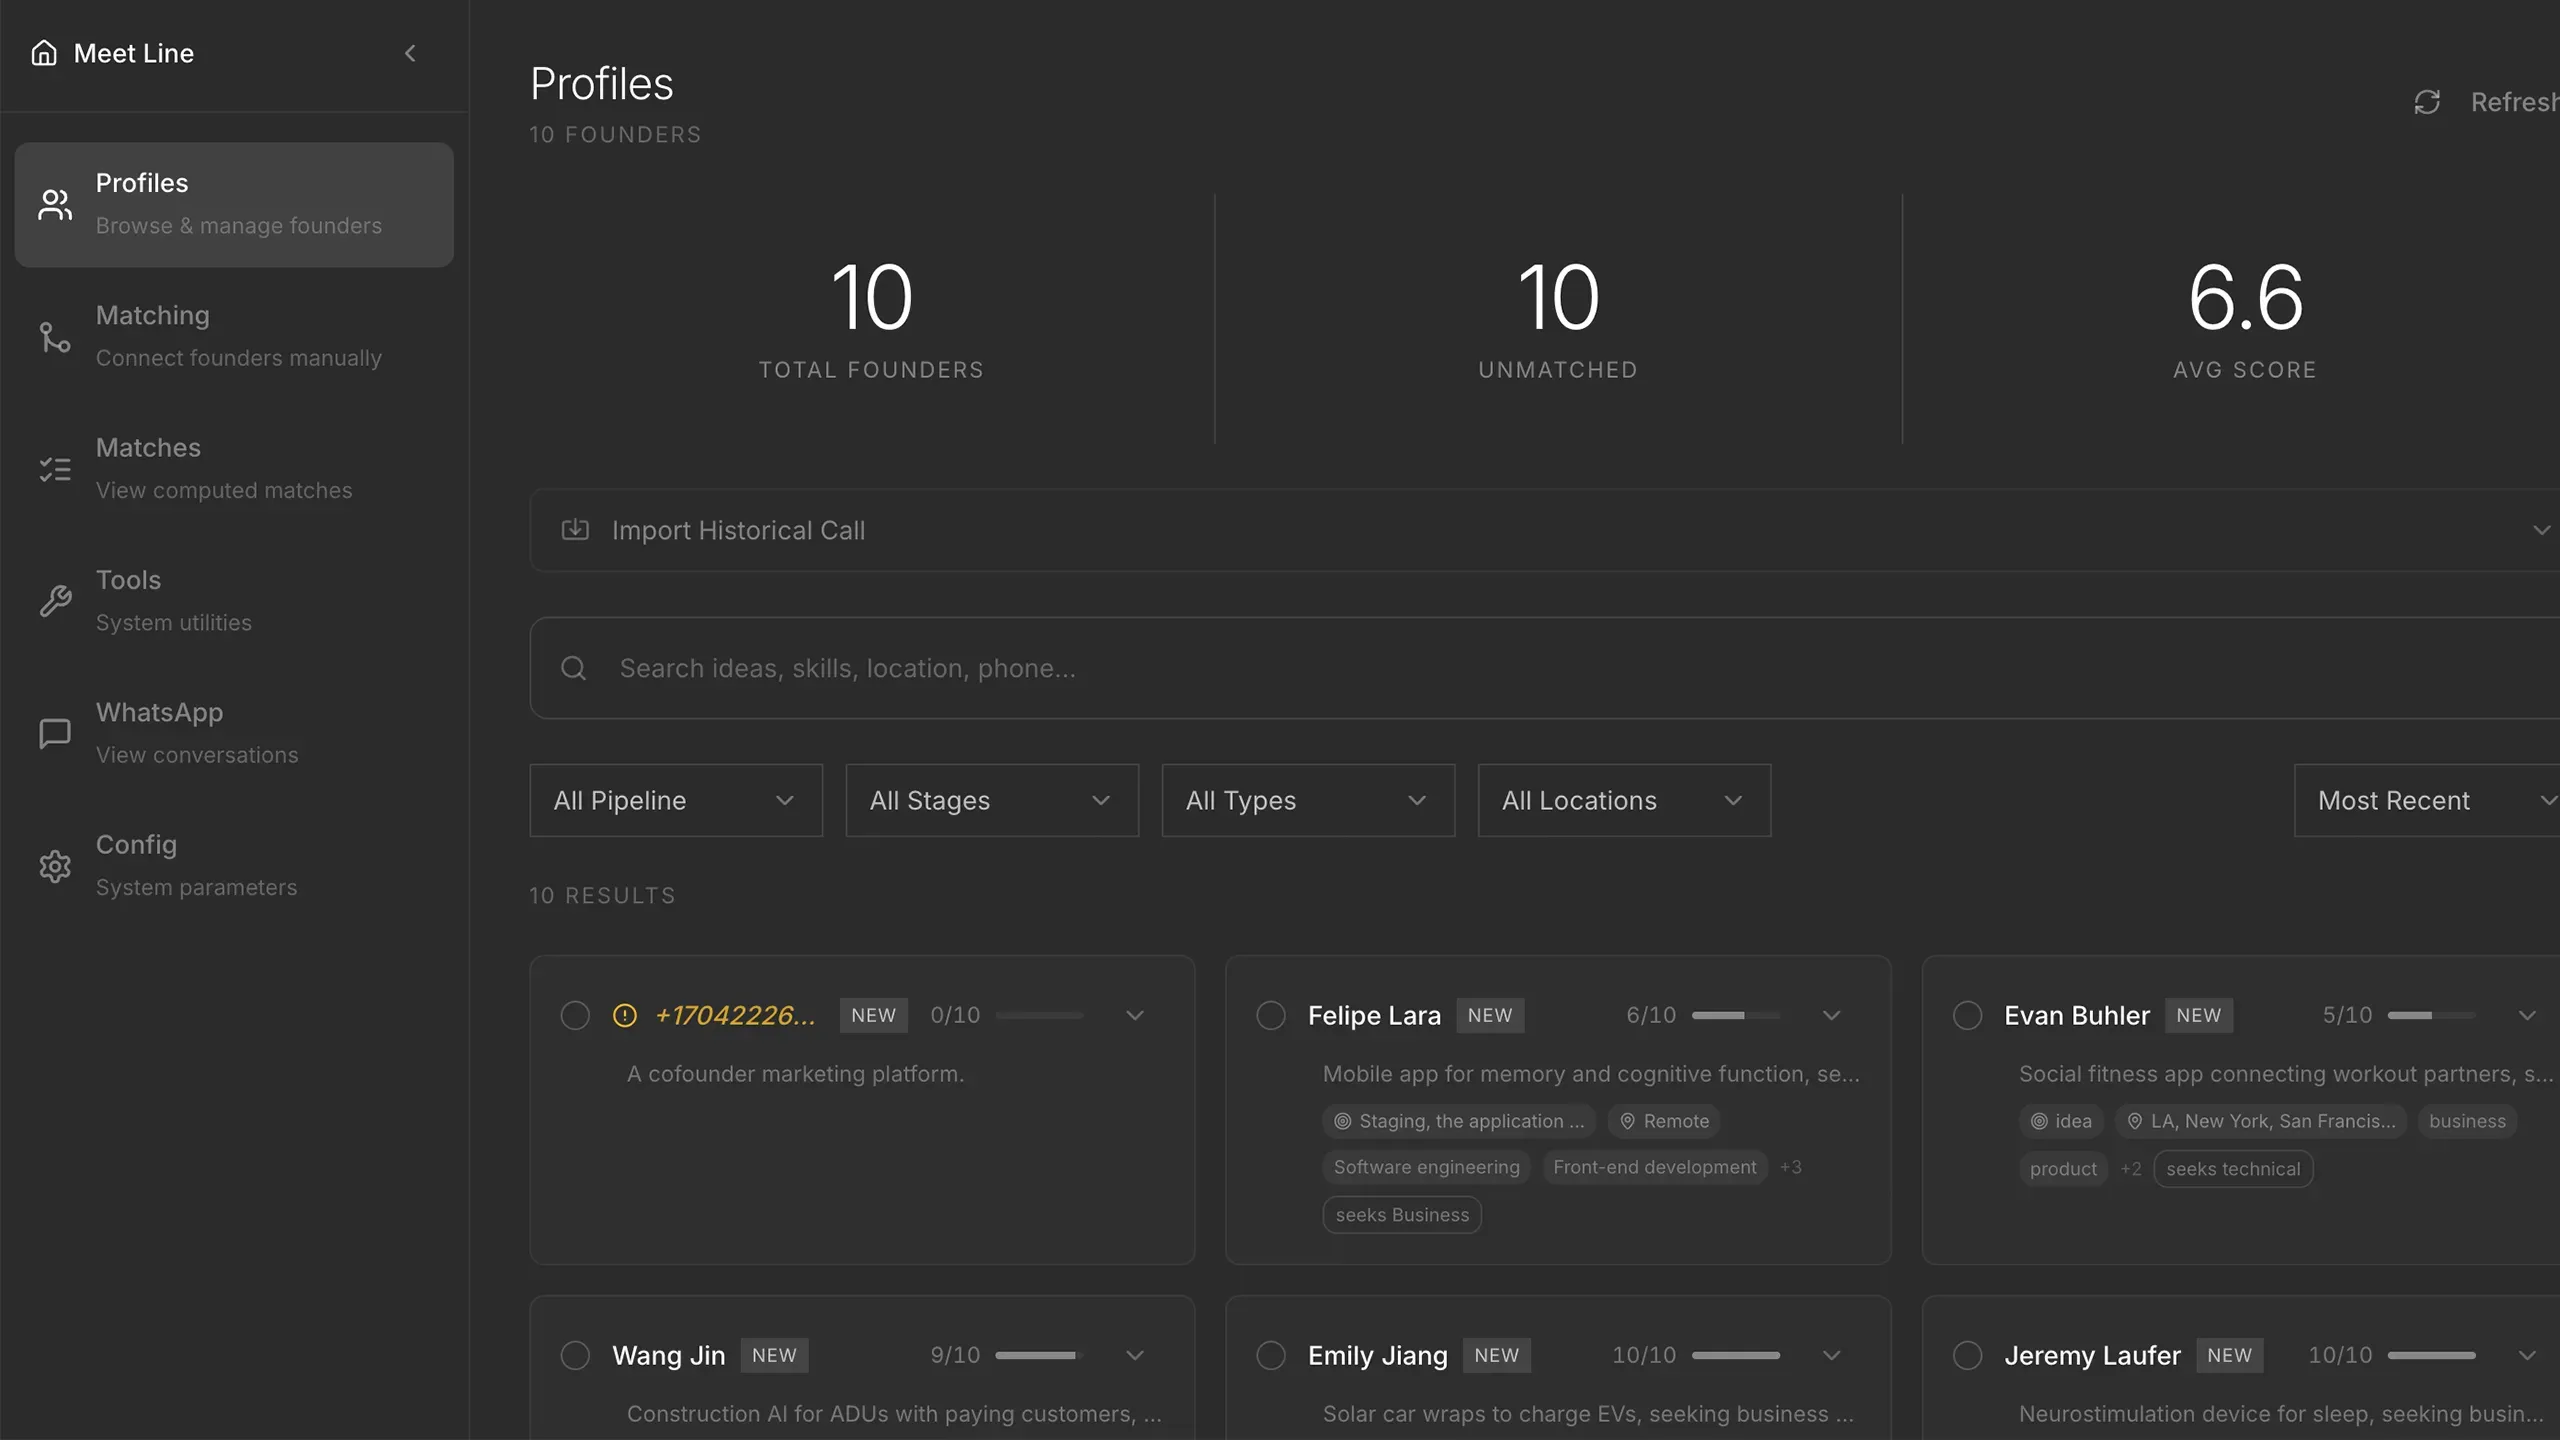Click the Config gear icon in sidebar

[55, 866]
